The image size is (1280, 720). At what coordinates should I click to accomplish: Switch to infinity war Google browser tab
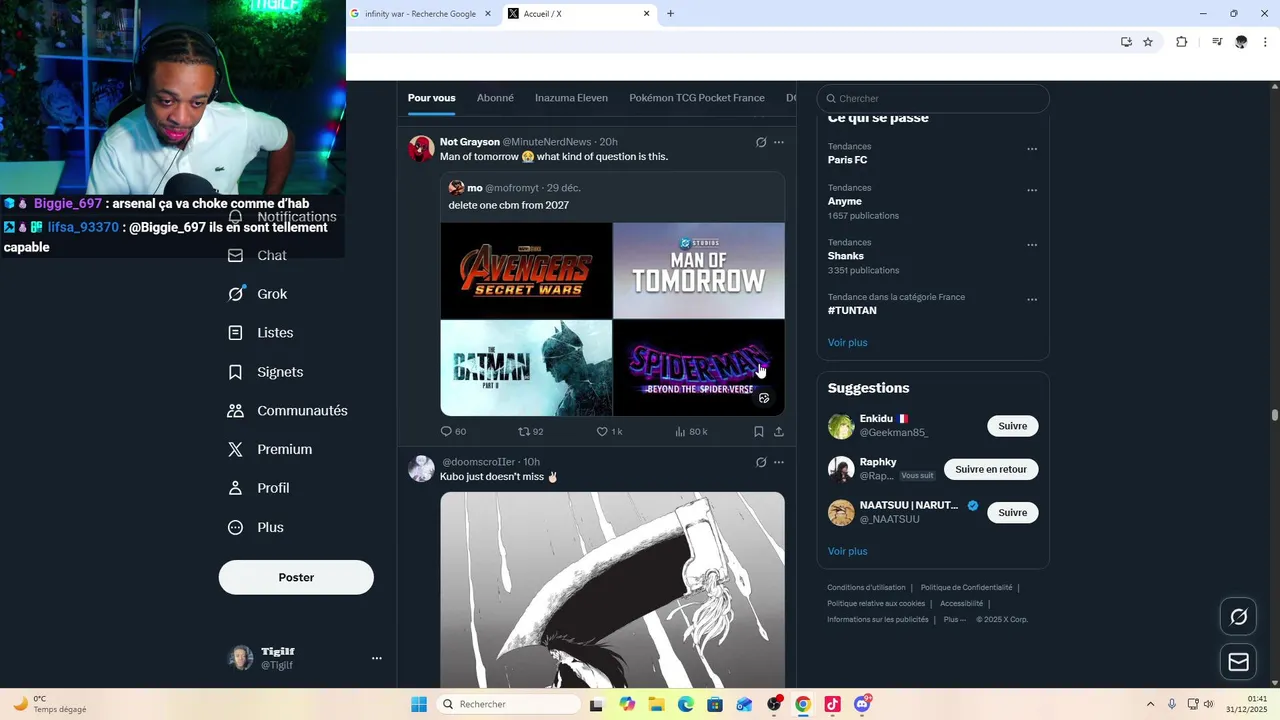[x=420, y=14]
